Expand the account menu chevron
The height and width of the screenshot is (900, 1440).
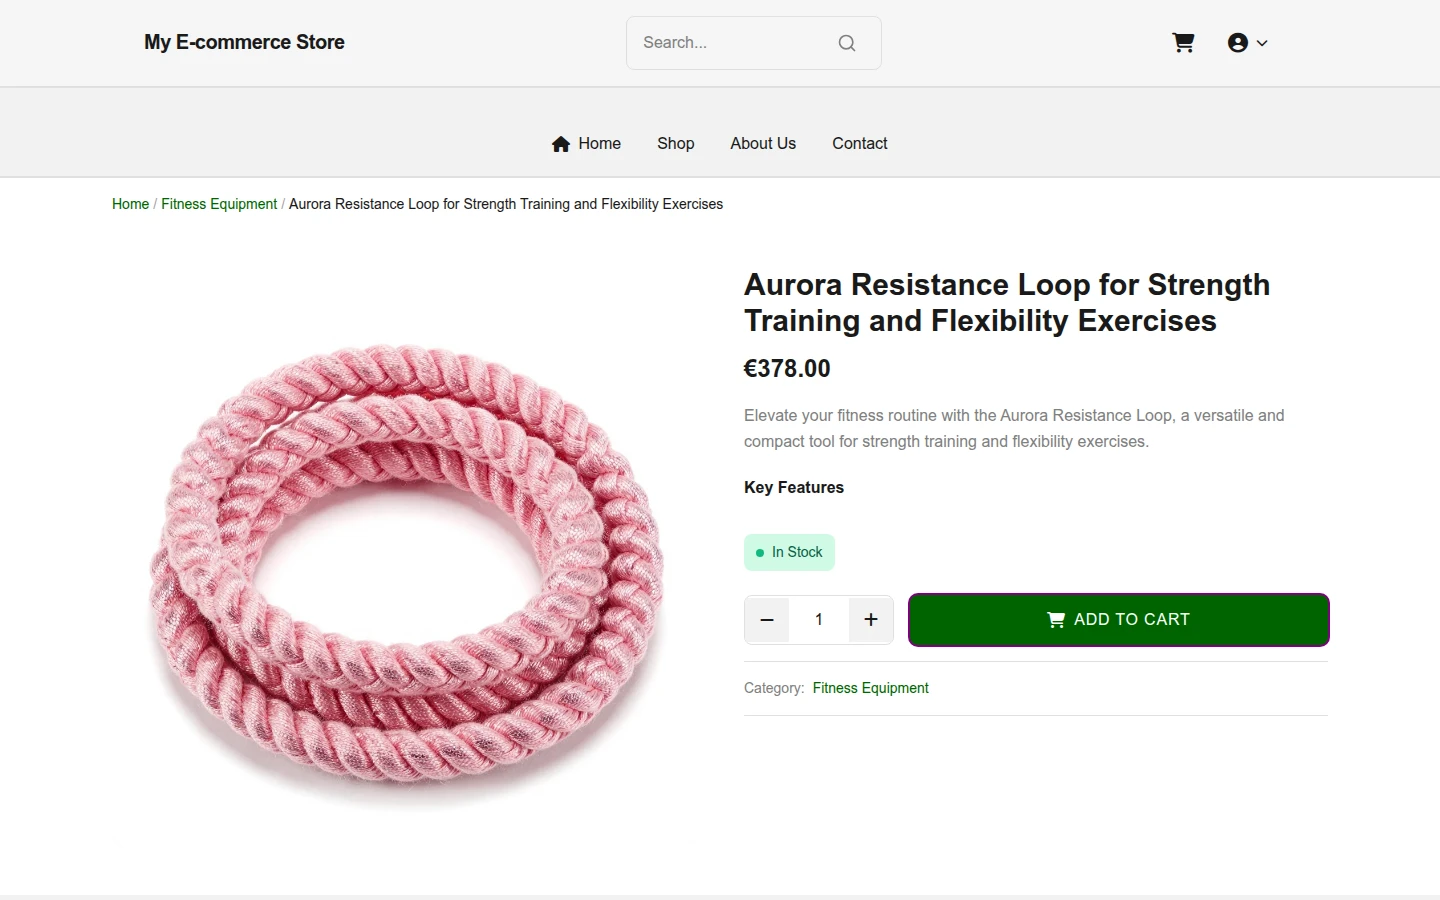point(1262,43)
